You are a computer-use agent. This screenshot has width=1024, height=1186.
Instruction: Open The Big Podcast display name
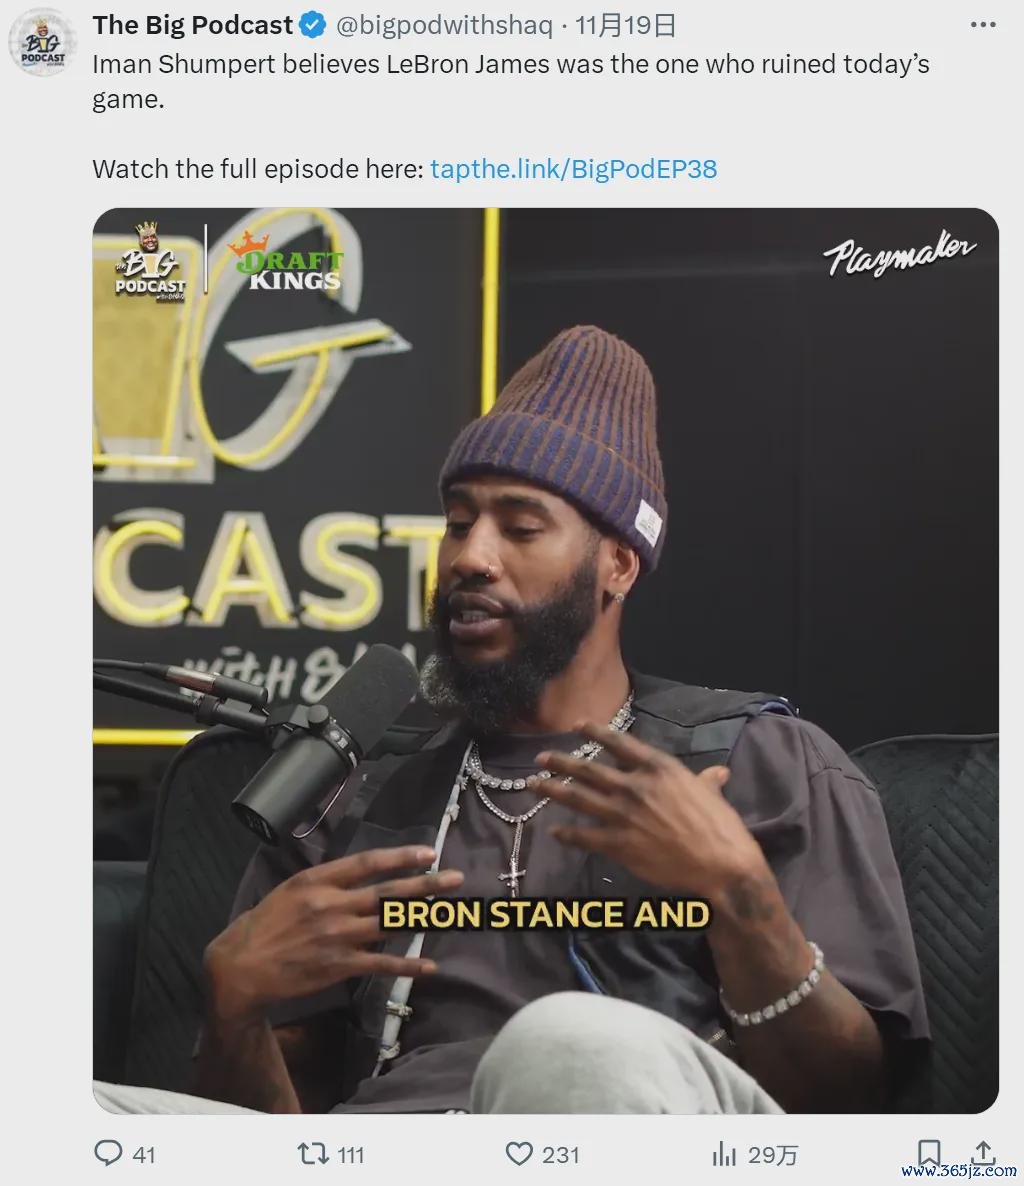[x=192, y=26]
